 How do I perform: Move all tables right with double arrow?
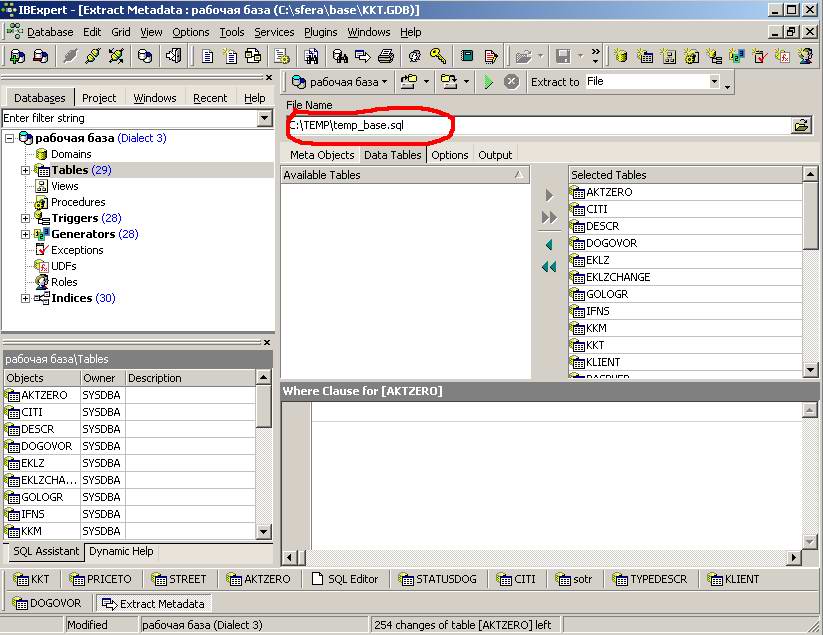point(549,217)
